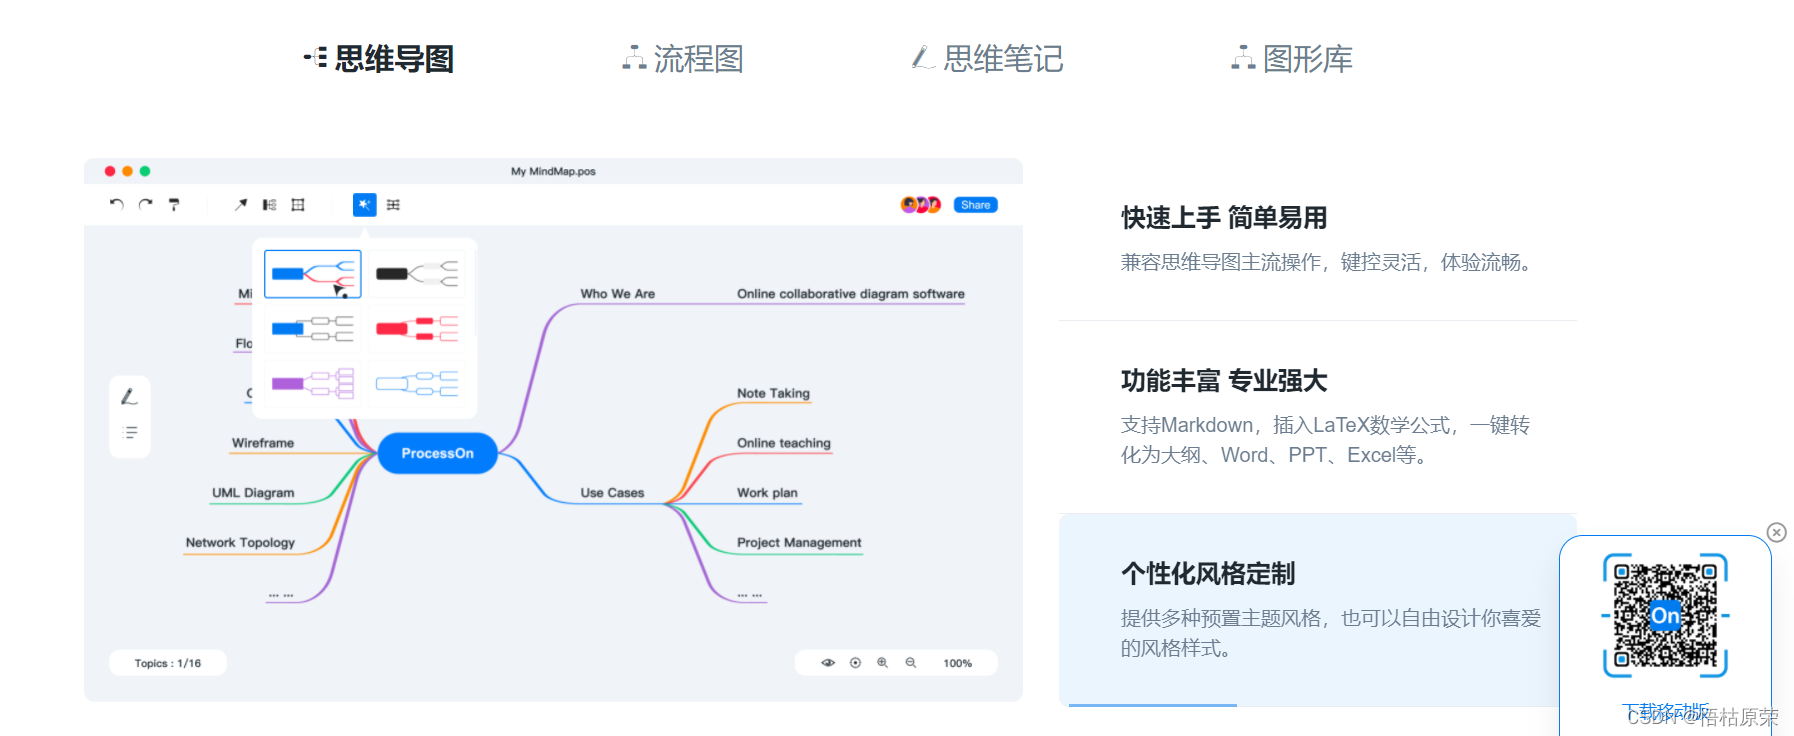1794x736 pixels.
Task: Click the redo arrow icon
Action: point(146,204)
